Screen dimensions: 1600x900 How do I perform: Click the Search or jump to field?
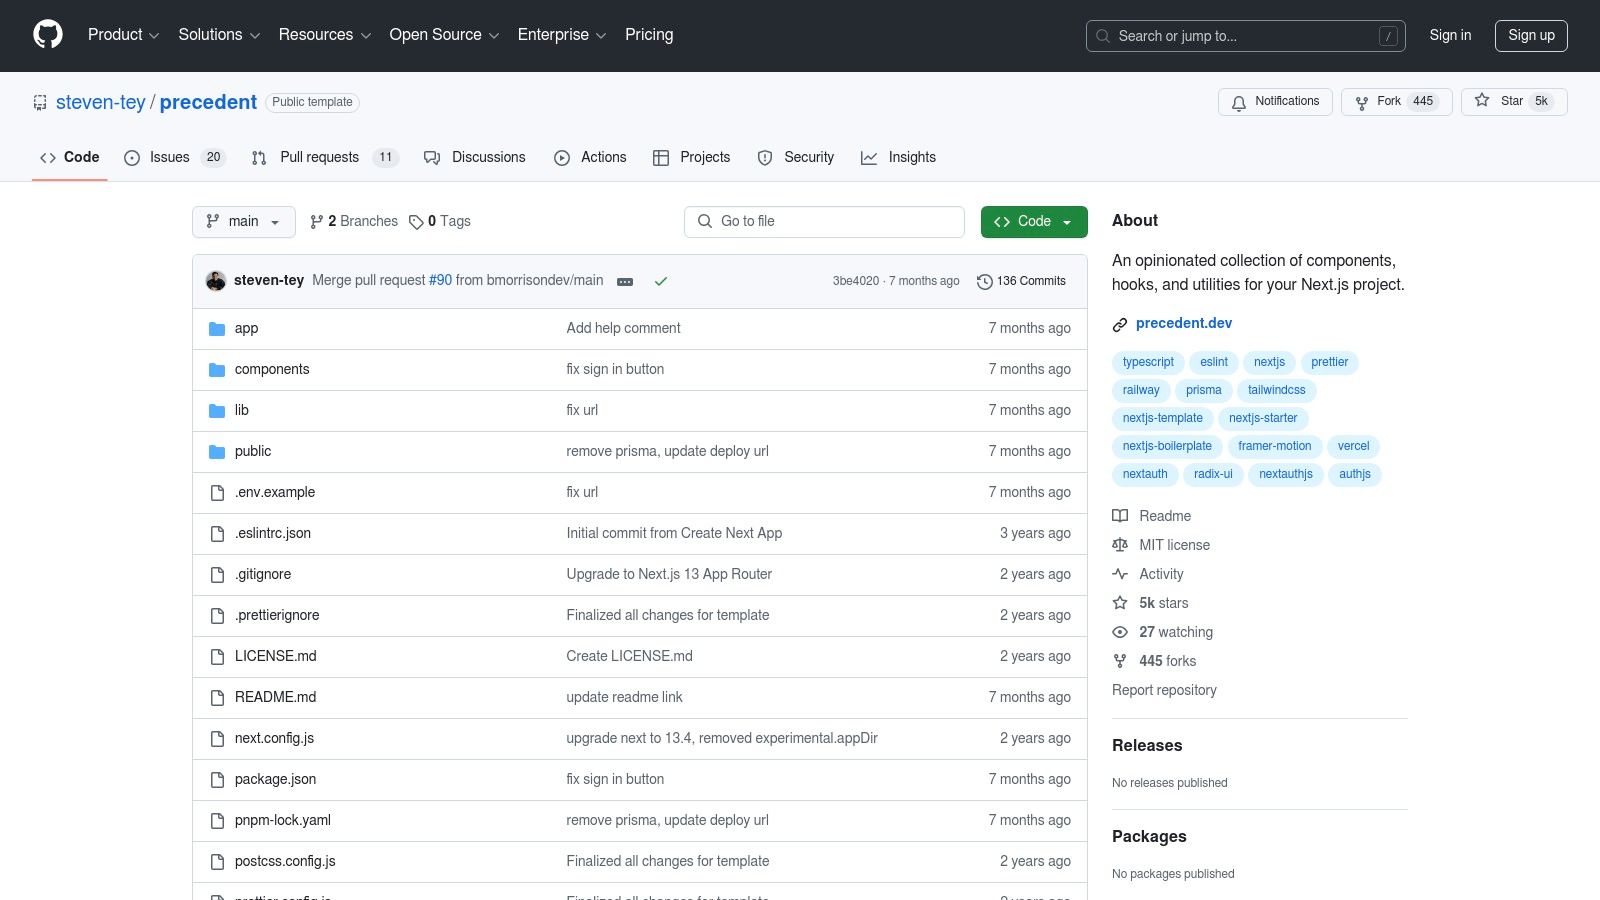tap(1246, 36)
